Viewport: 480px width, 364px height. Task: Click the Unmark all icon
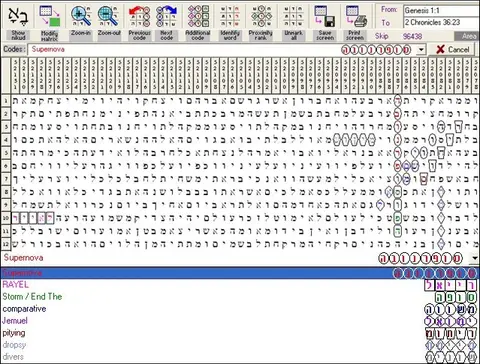coord(293,16)
